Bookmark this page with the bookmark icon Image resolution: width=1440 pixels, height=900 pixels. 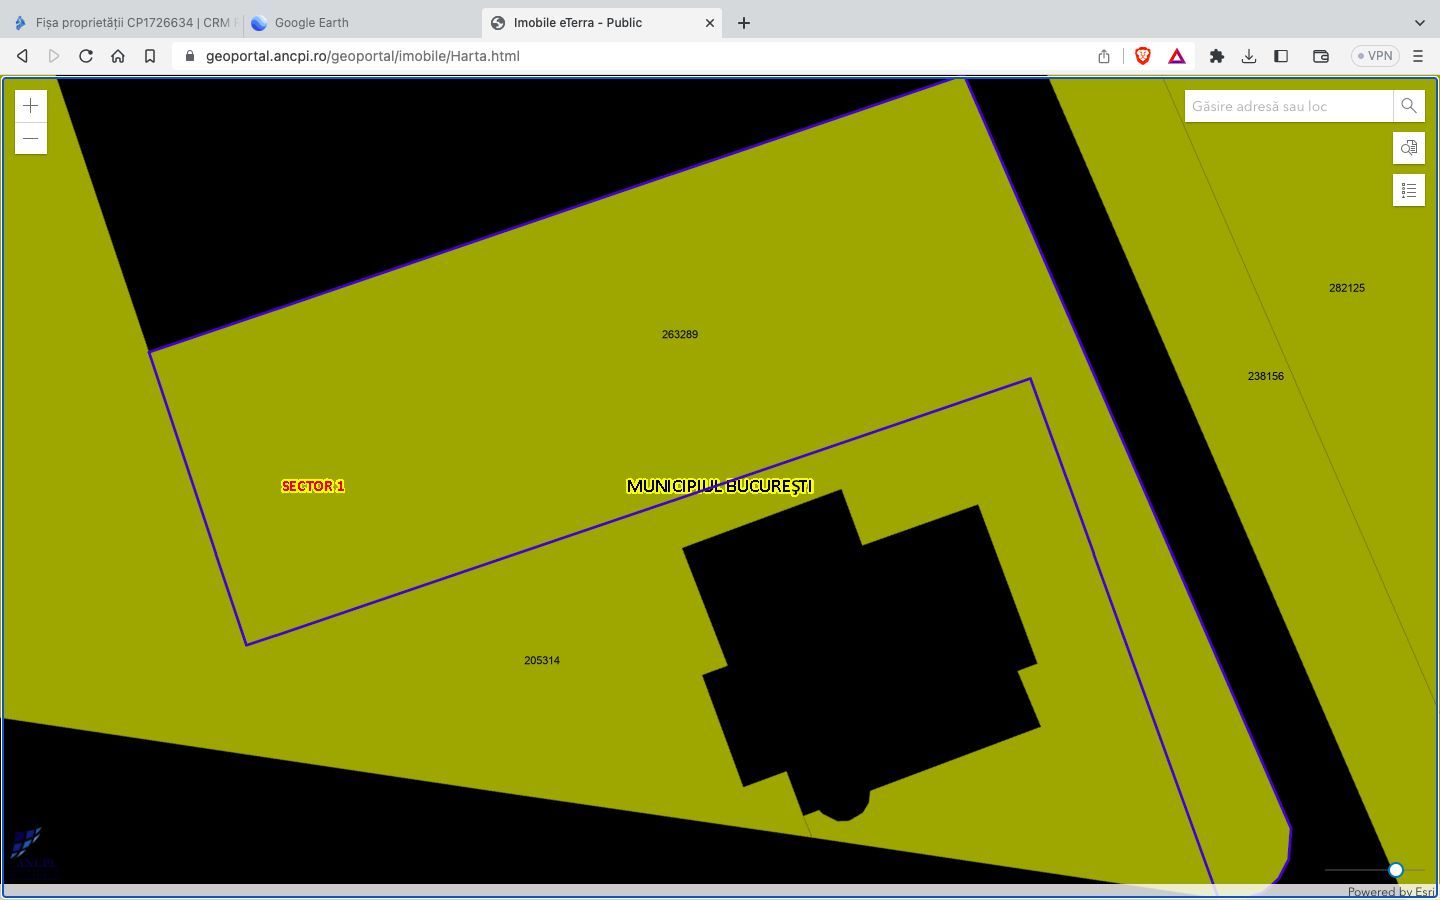(x=150, y=56)
